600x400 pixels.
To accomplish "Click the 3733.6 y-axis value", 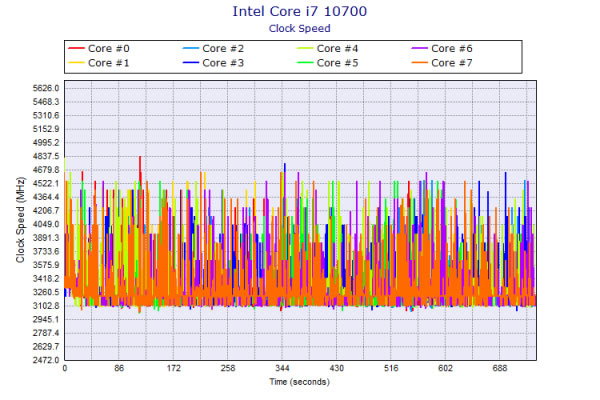I will [46, 251].
